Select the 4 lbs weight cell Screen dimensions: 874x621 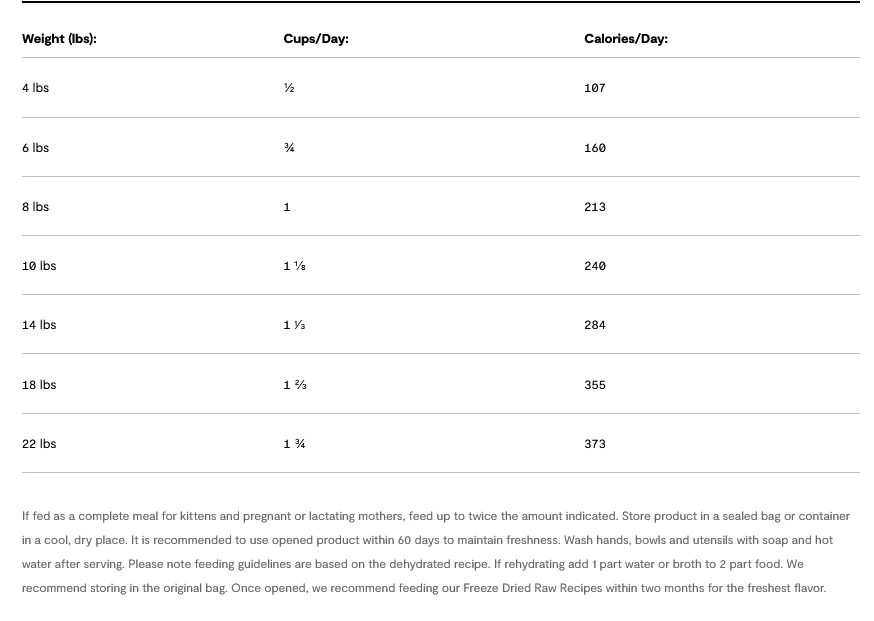pos(35,88)
